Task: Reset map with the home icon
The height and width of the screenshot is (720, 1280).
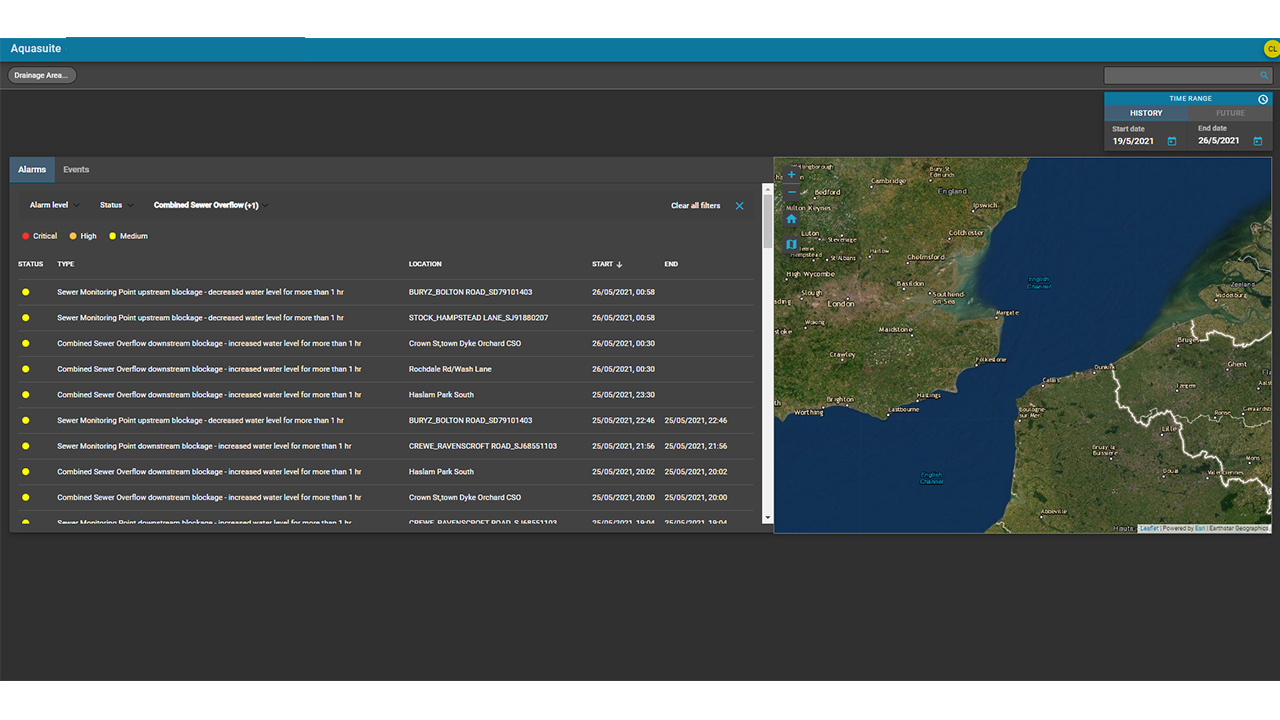Action: pyautogui.click(x=791, y=218)
